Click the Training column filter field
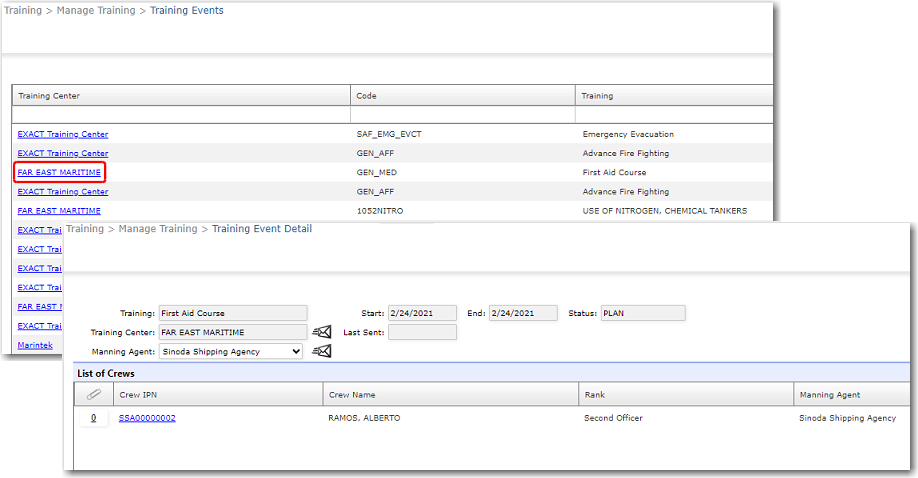Screen dimensions: 918x478 click(675, 115)
